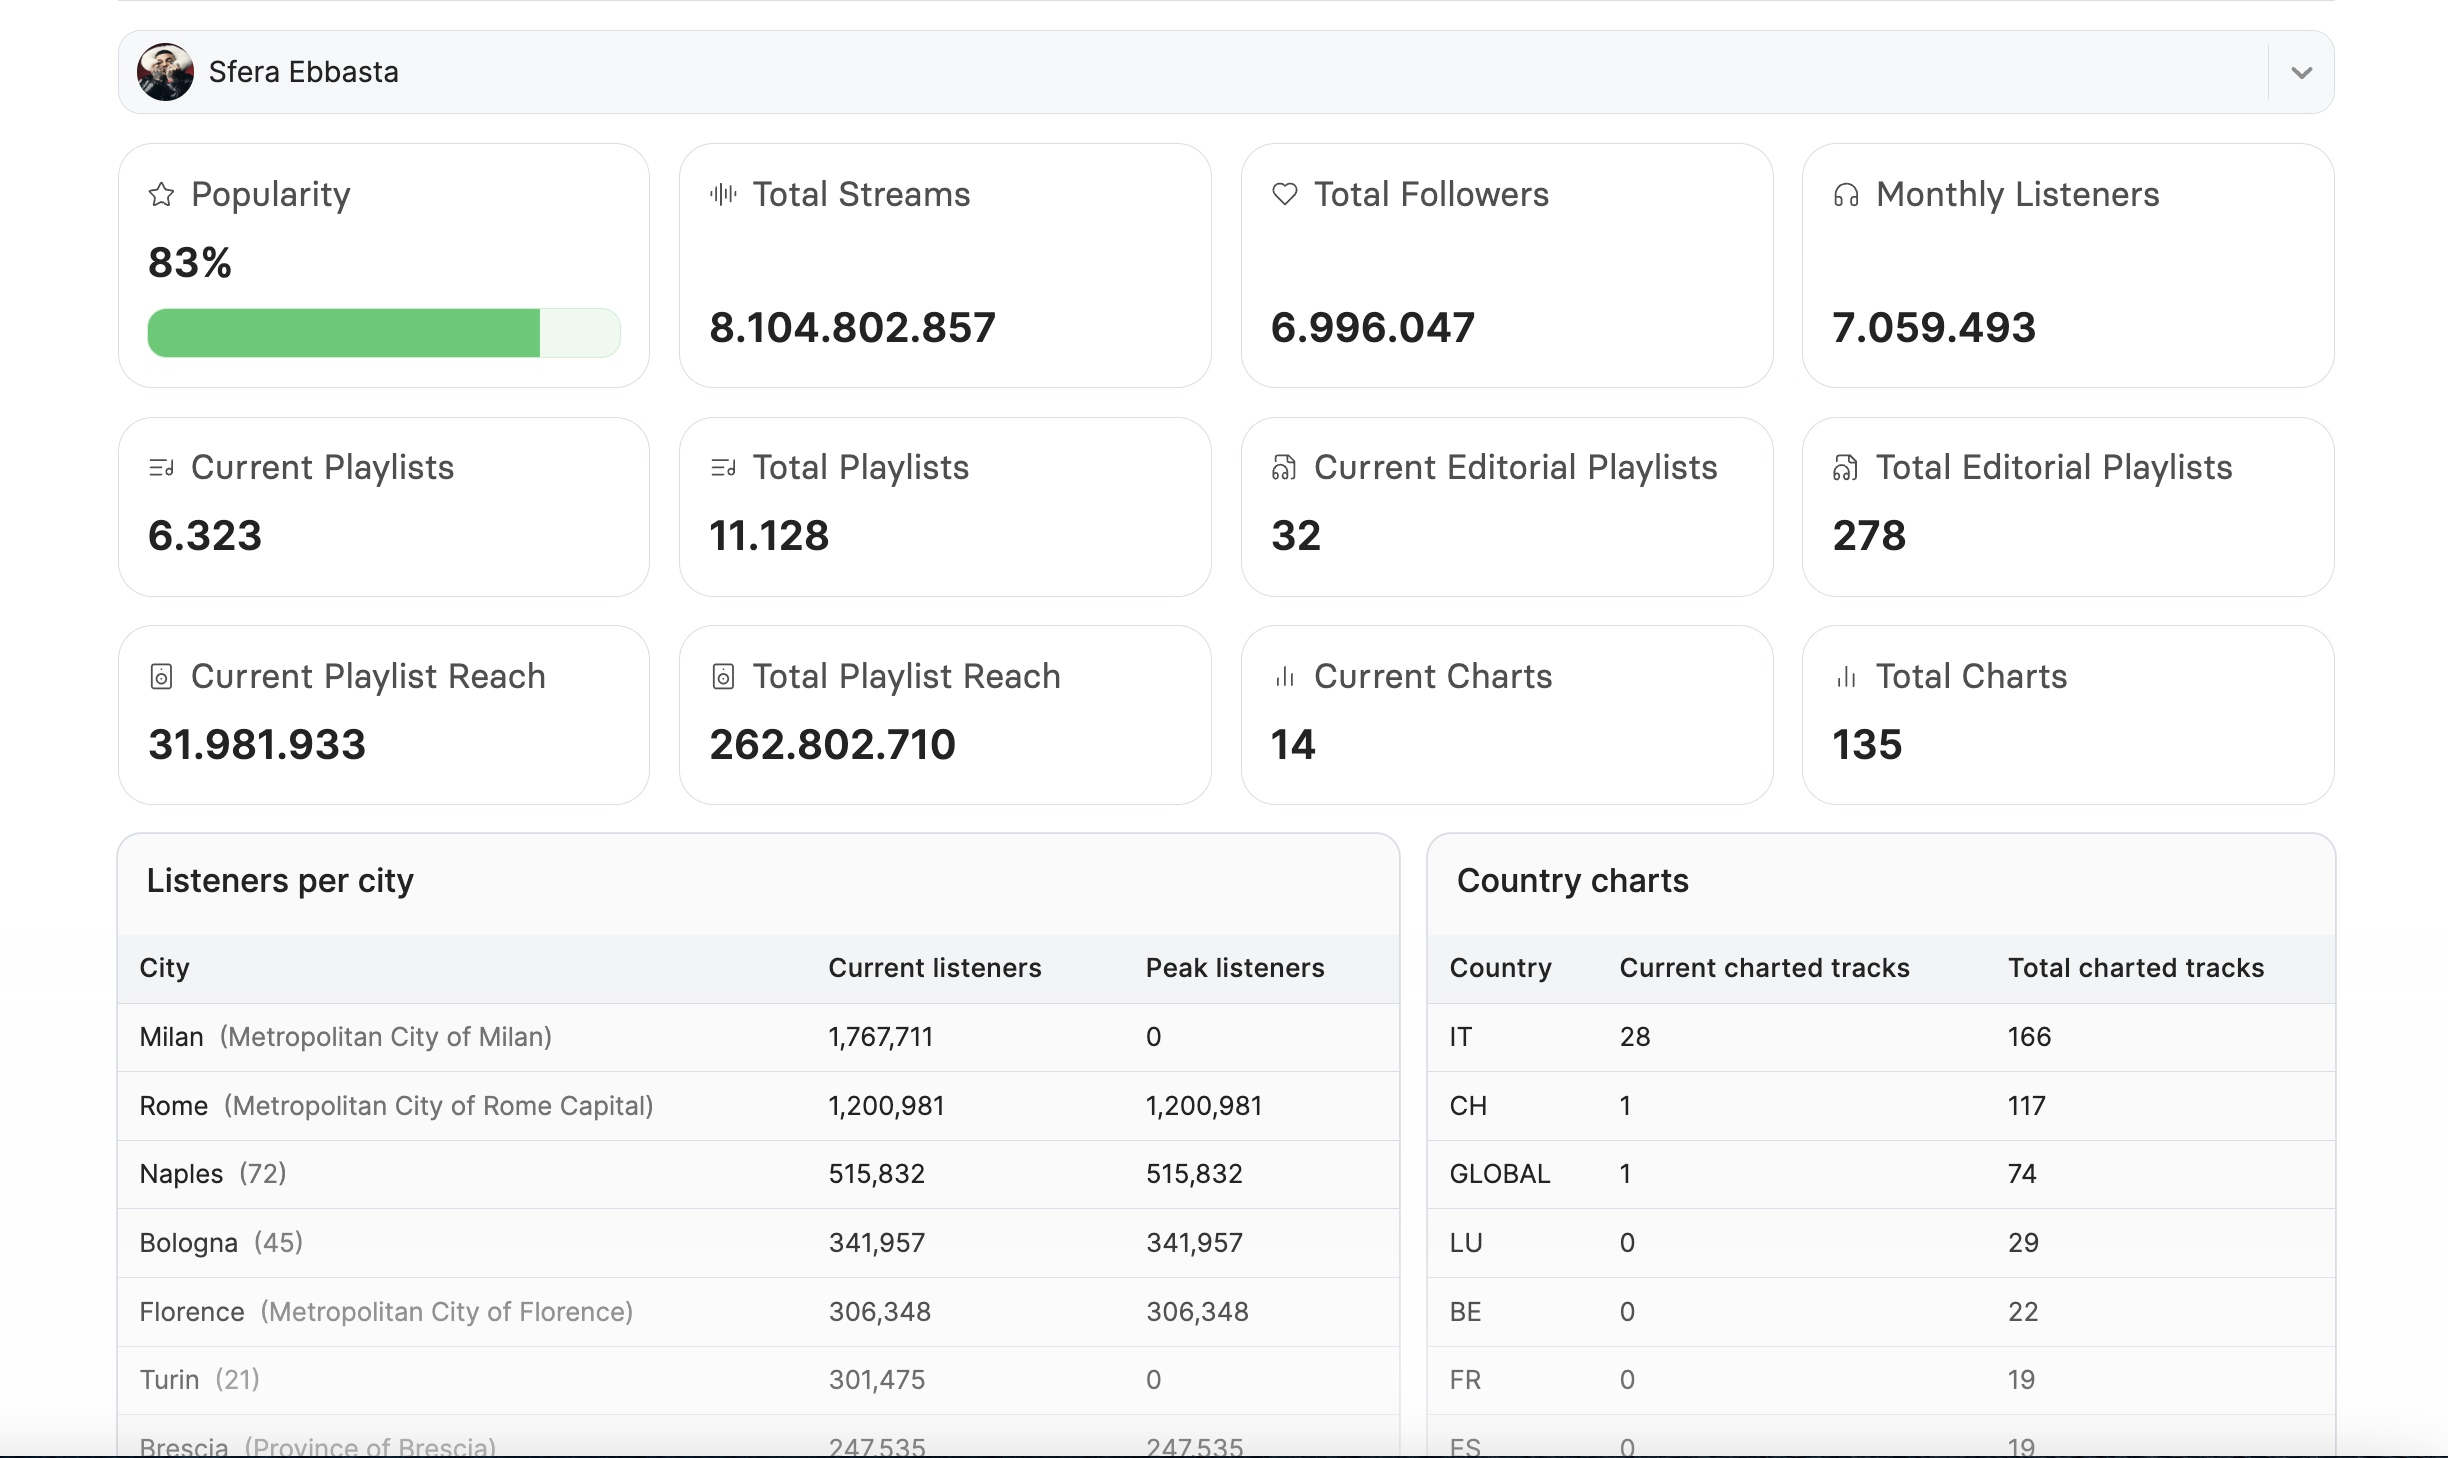The width and height of the screenshot is (2448, 1458).
Task: Click the heart icon beside Total Followers
Action: pyautogui.click(x=1285, y=194)
